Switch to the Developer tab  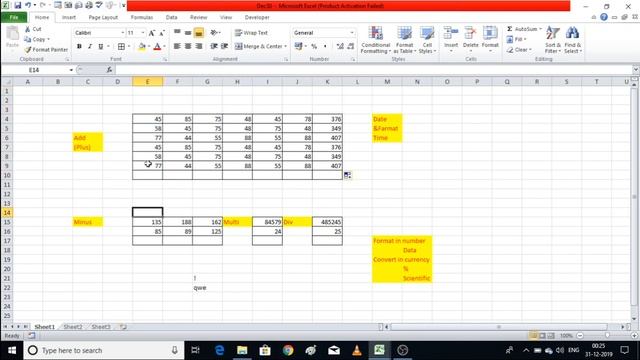[x=257, y=18]
